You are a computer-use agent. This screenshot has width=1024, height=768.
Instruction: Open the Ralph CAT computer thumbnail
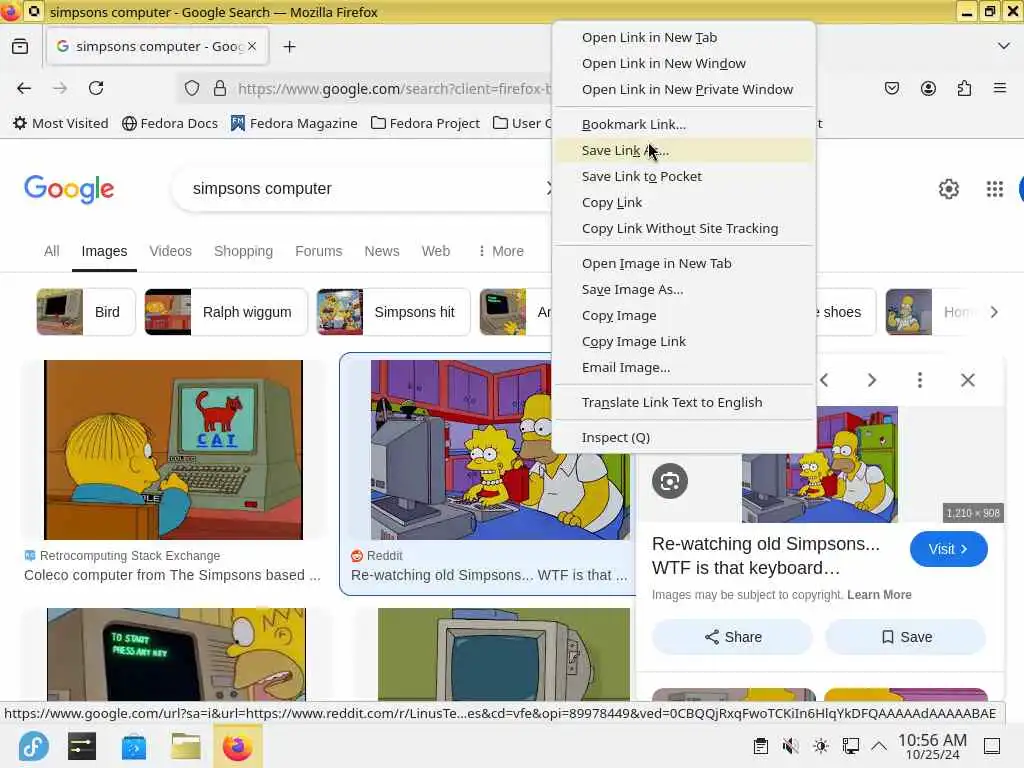173,450
